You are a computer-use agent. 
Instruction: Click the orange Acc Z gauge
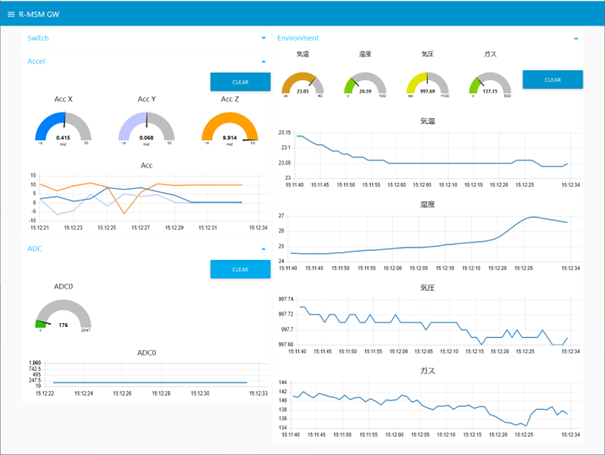229,127
